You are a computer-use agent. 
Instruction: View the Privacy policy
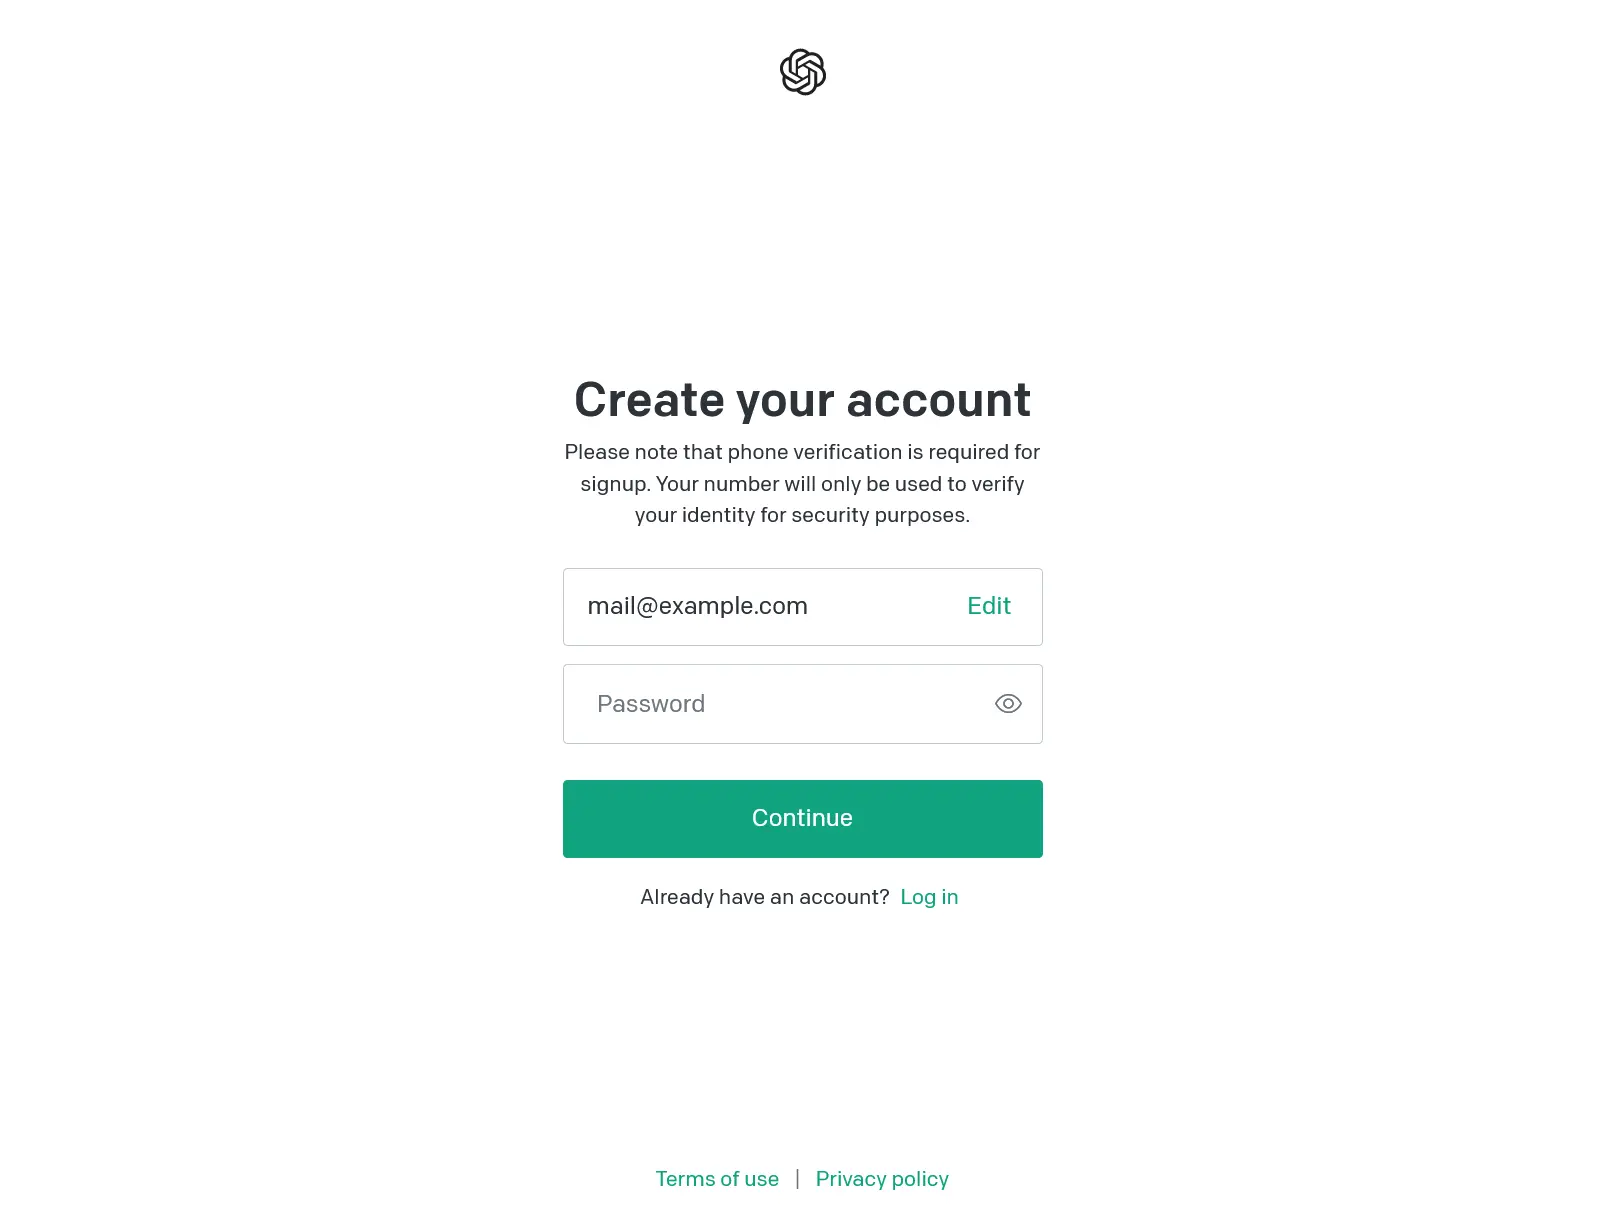click(x=882, y=1179)
